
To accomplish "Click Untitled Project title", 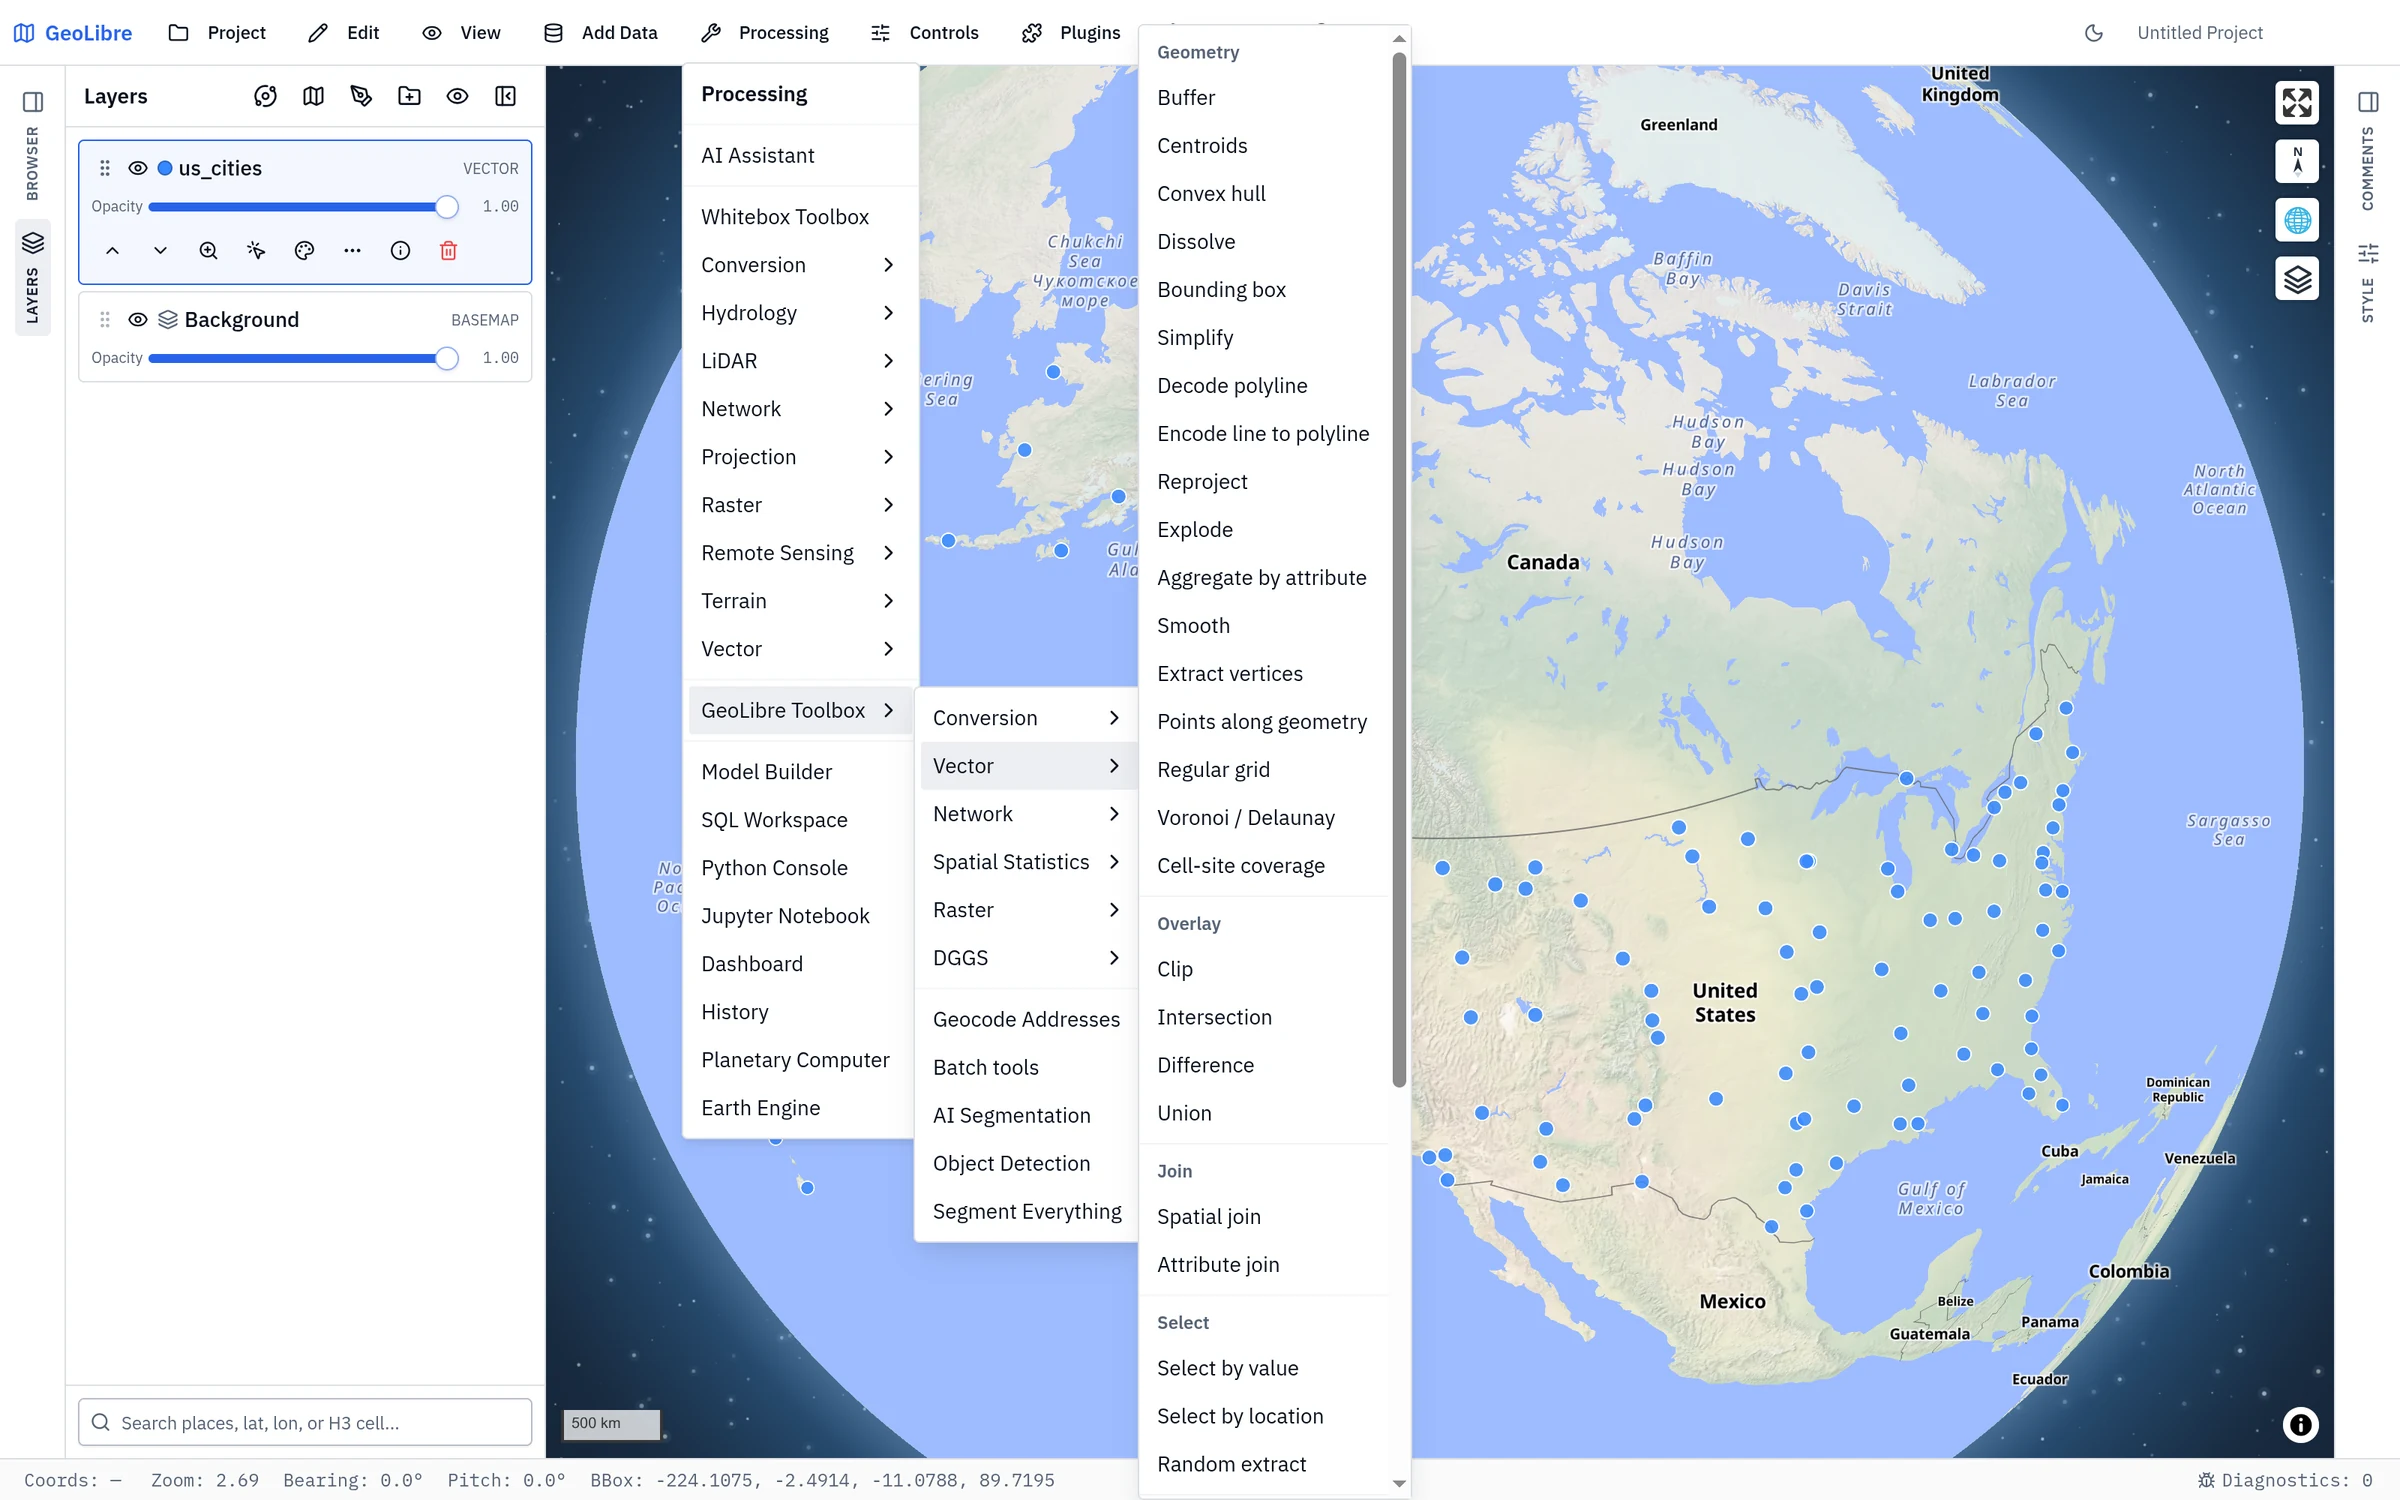I will coord(2199,33).
